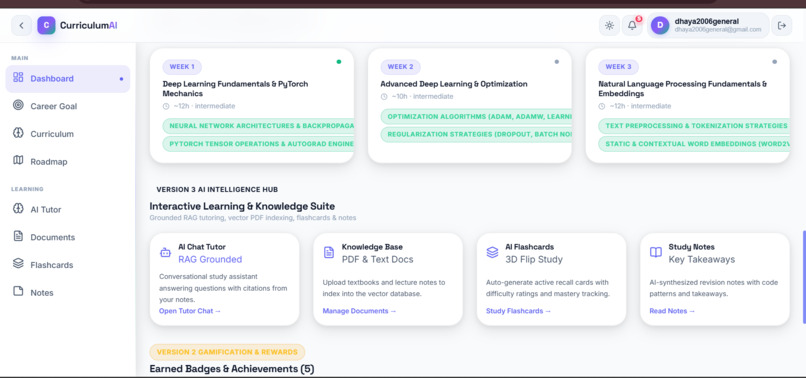806x378 pixels.
Task: Click 'Text Preprocessing & Tokenization Strategies' tag
Action: pyautogui.click(x=694, y=125)
